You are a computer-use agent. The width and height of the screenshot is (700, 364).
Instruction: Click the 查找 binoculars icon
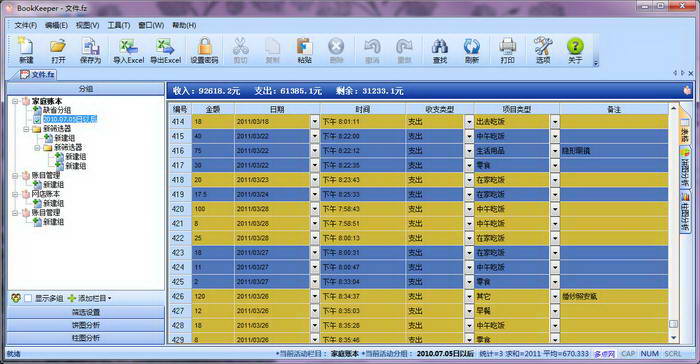coord(440,46)
